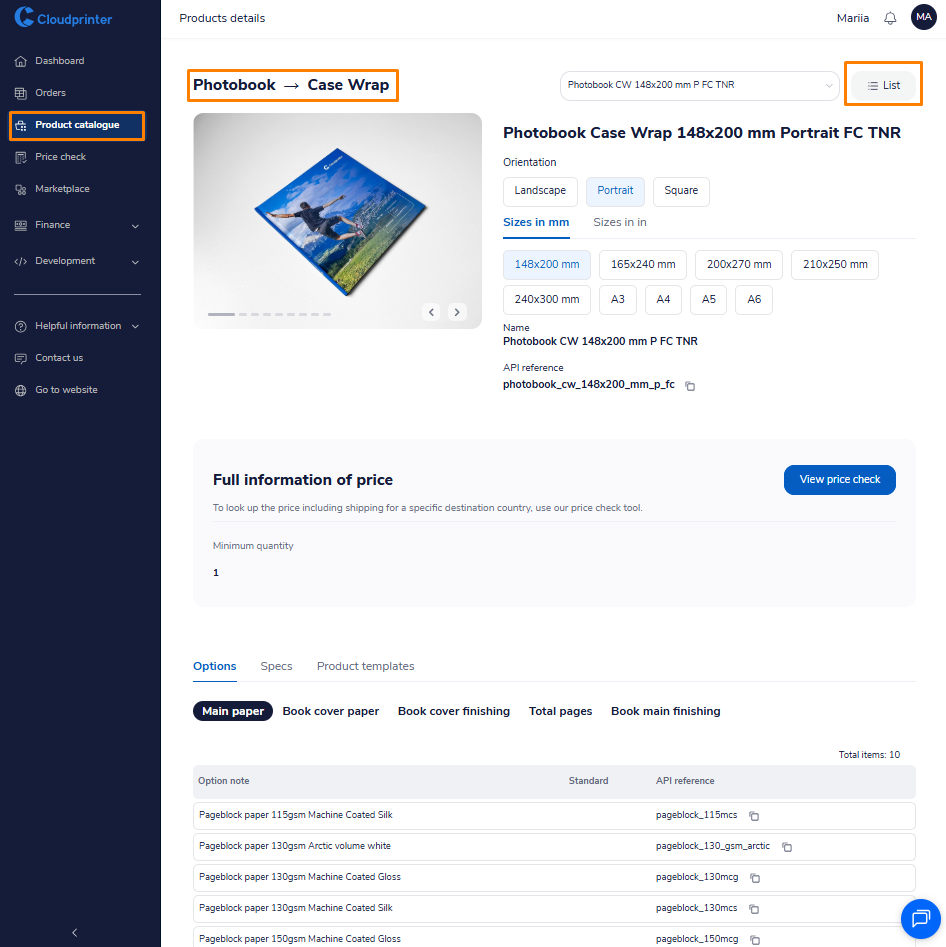Choose size A3
946x947 pixels.
coord(617,300)
